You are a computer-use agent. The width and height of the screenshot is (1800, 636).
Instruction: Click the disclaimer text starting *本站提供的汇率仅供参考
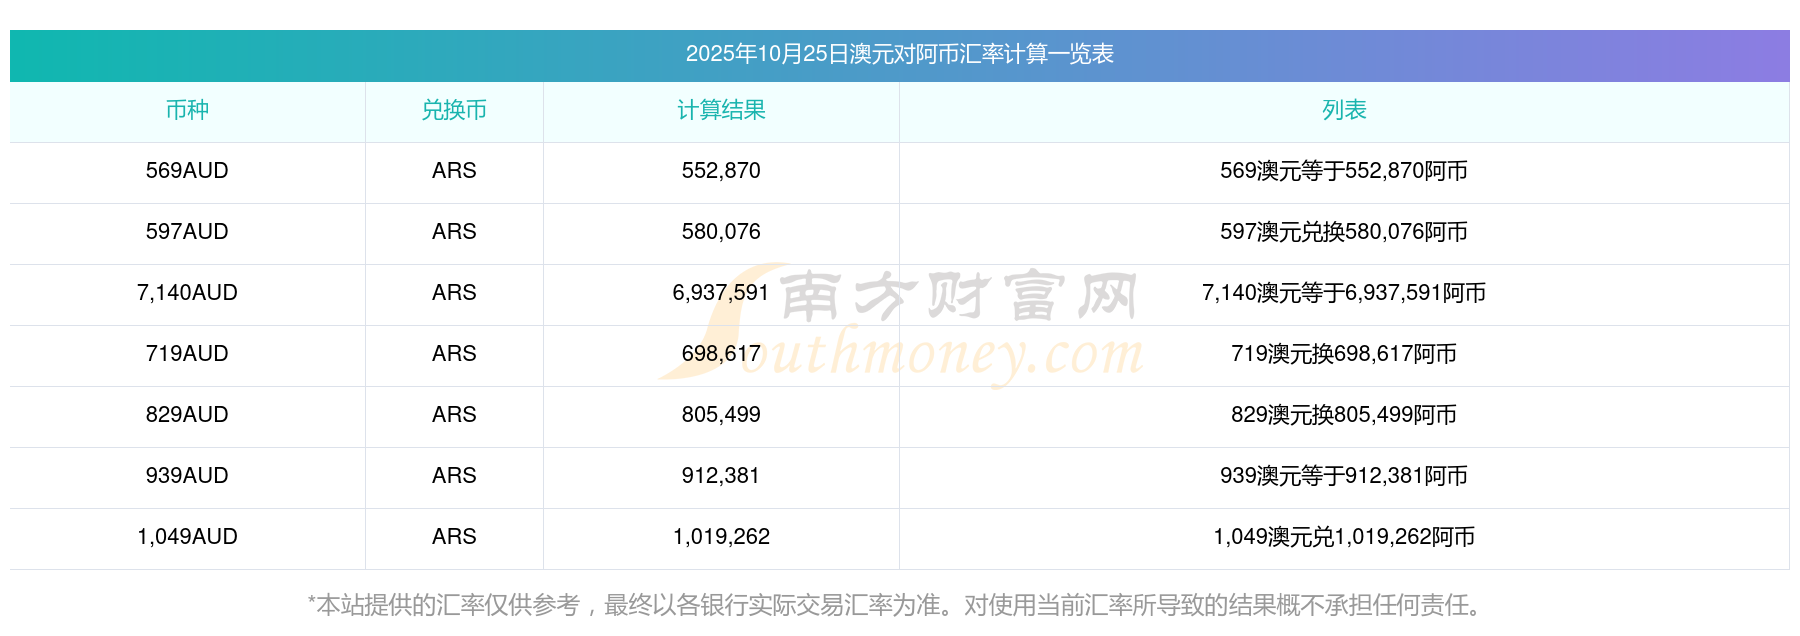click(899, 605)
